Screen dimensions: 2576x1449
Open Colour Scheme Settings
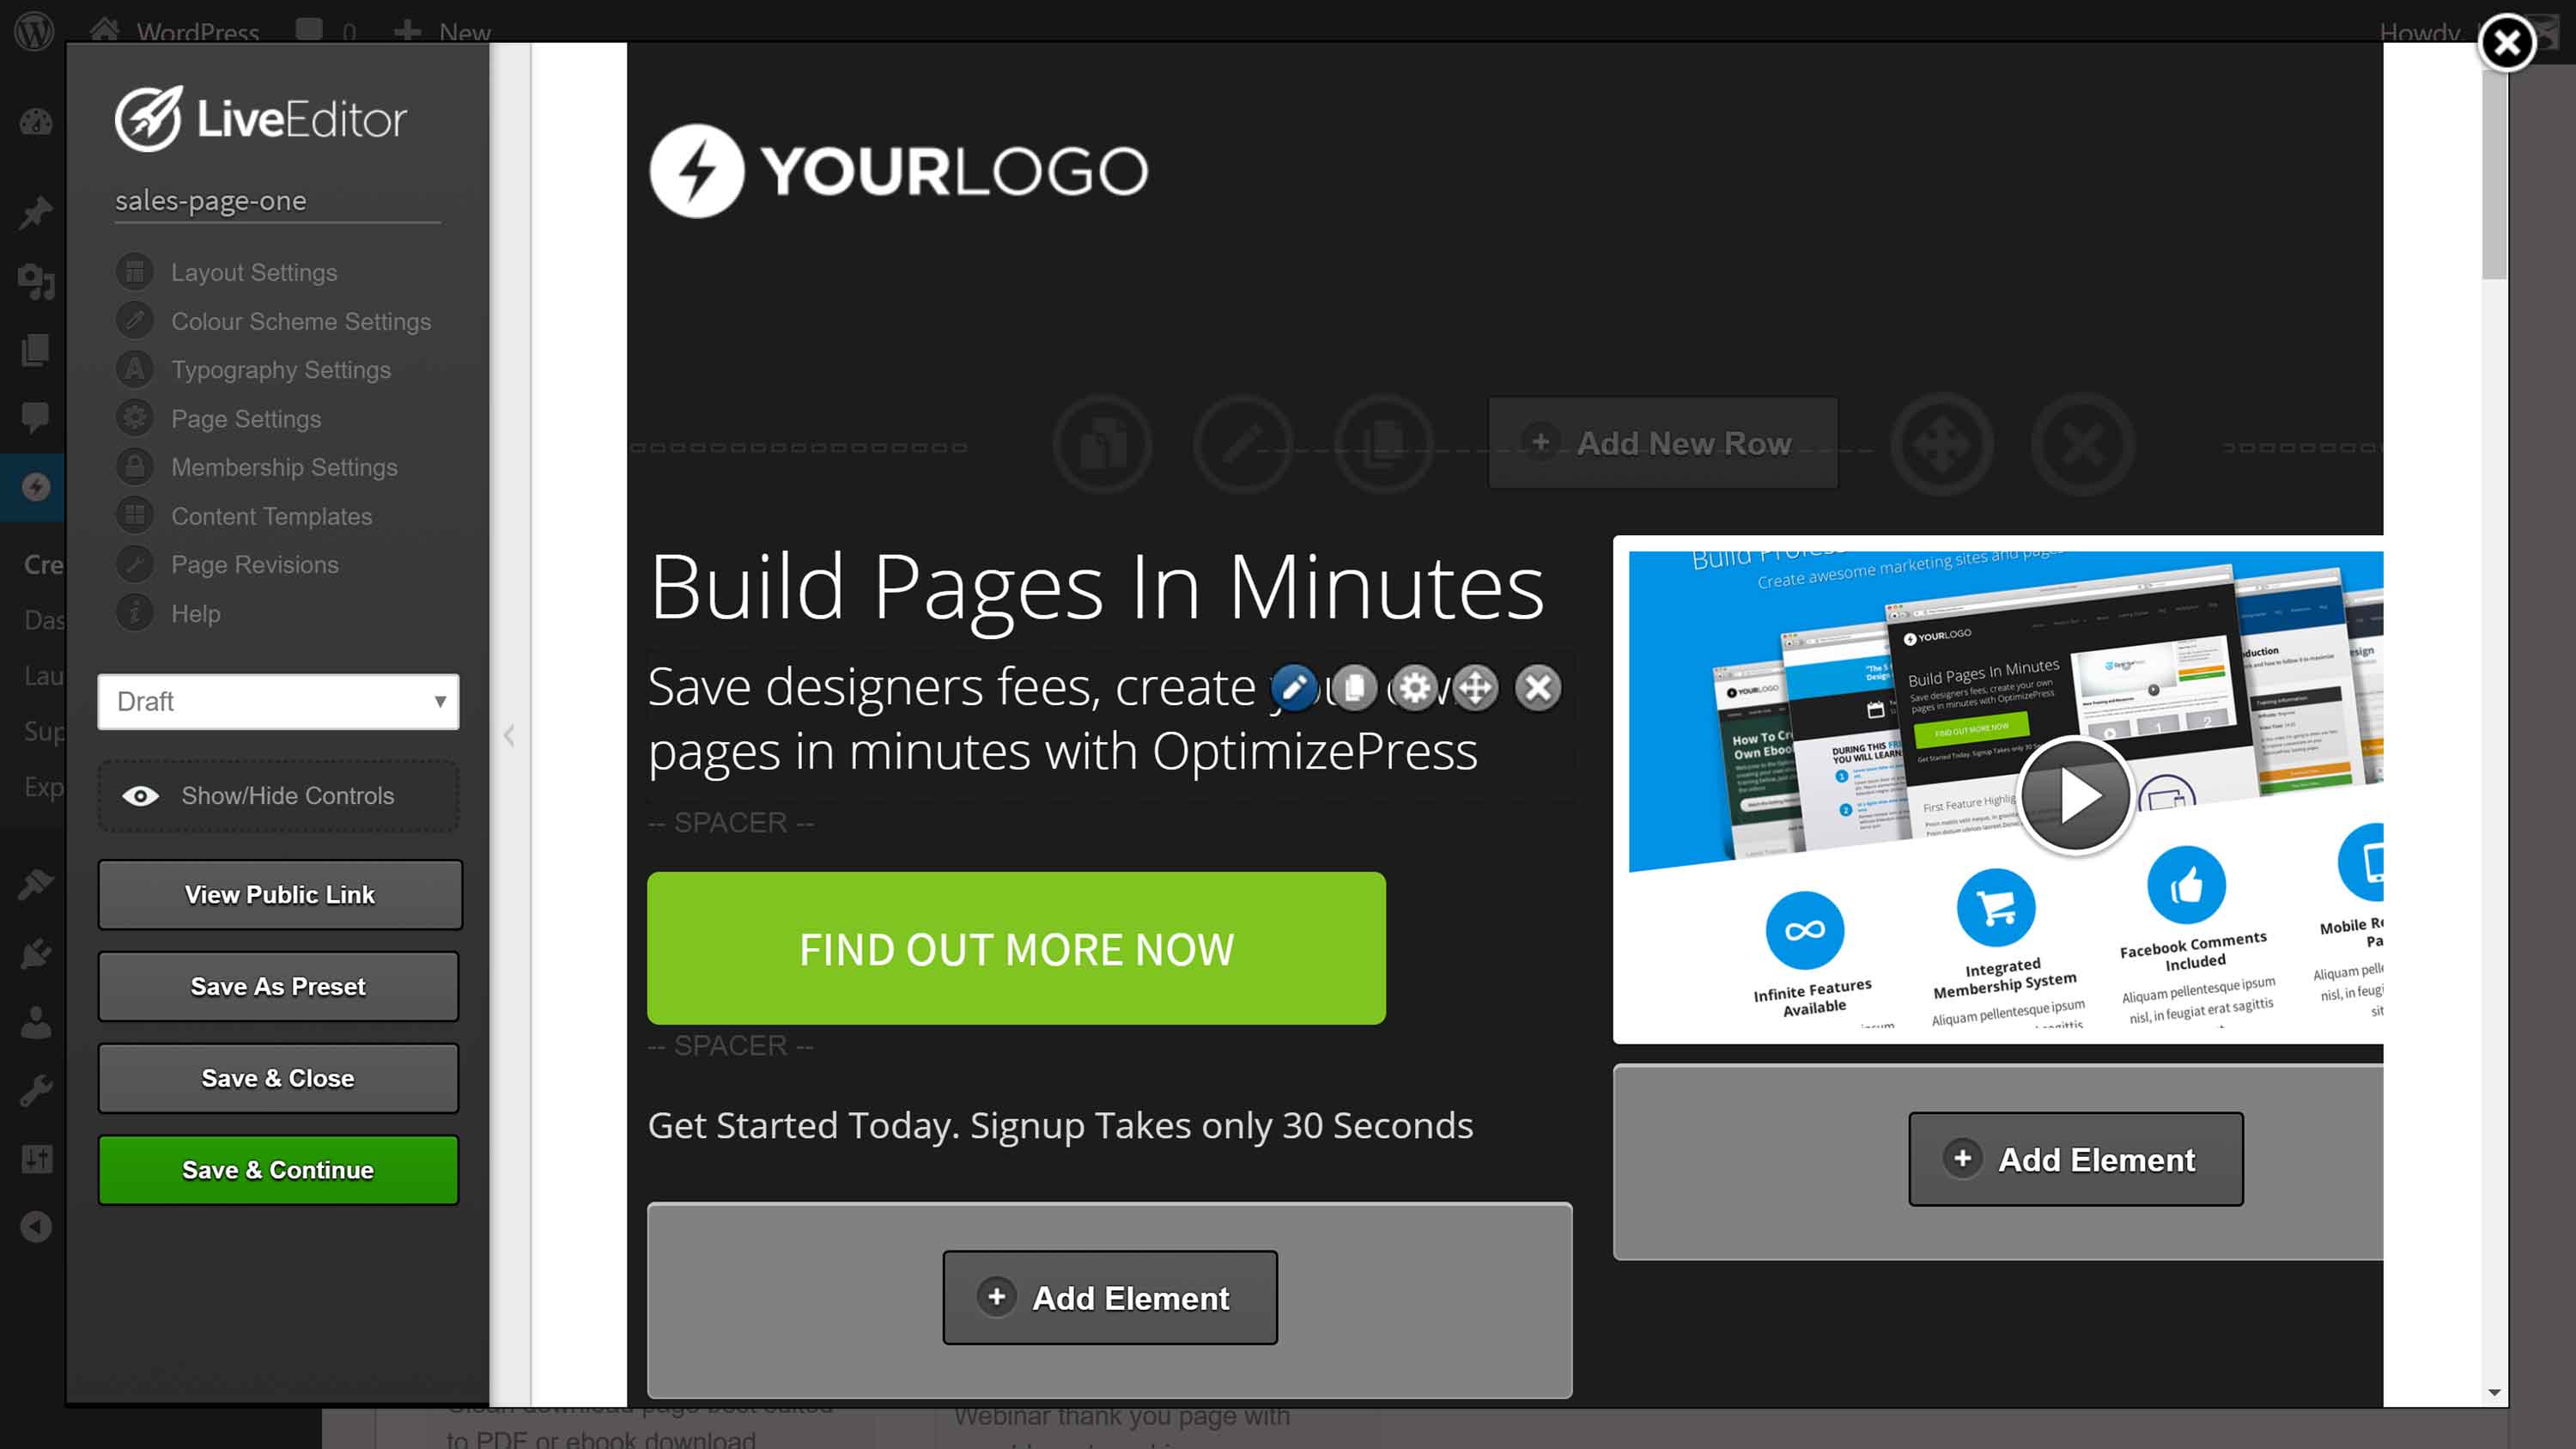click(x=301, y=322)
